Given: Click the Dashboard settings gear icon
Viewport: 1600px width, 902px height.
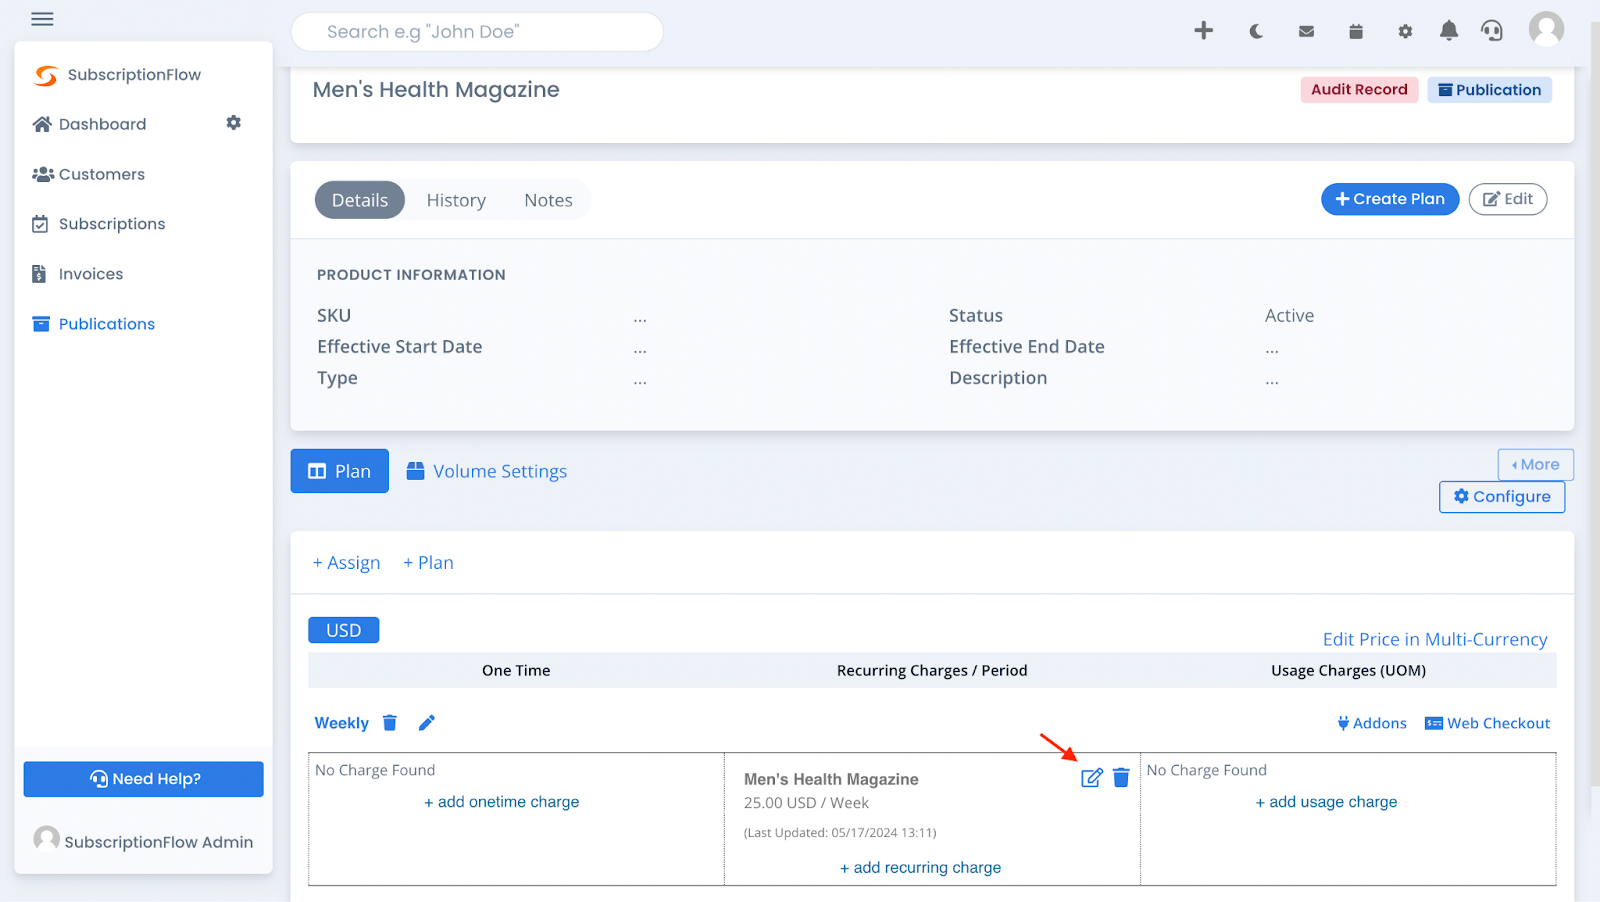Looking at the screenshot, I should (x=233, y=122).
